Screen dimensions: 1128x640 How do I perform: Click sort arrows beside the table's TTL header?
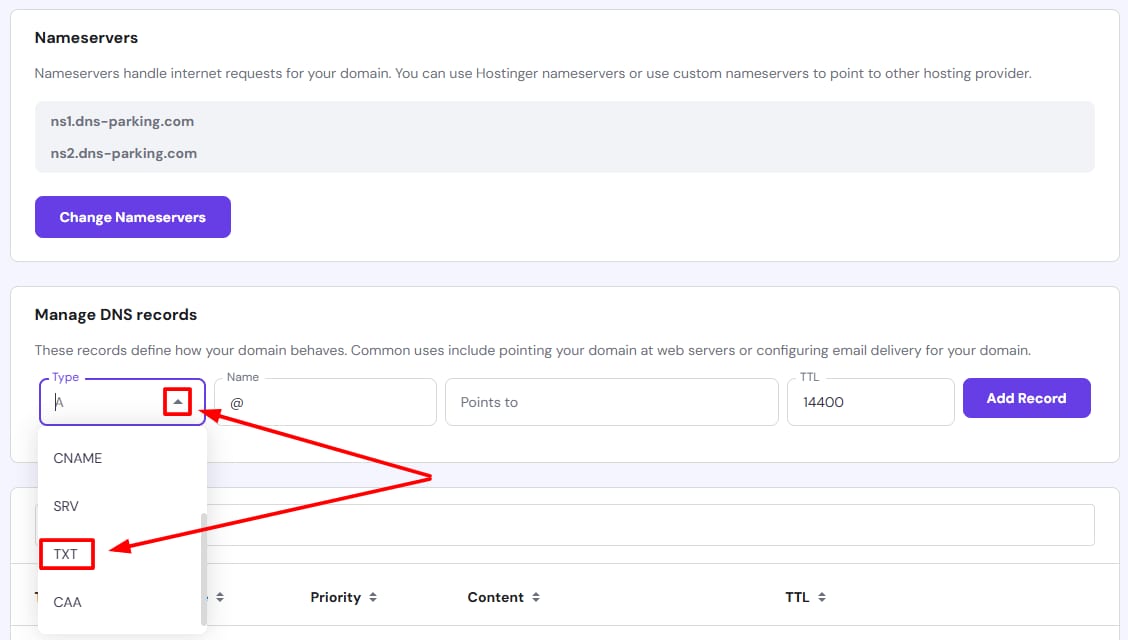pyautogui.click(x=822, y=597)
